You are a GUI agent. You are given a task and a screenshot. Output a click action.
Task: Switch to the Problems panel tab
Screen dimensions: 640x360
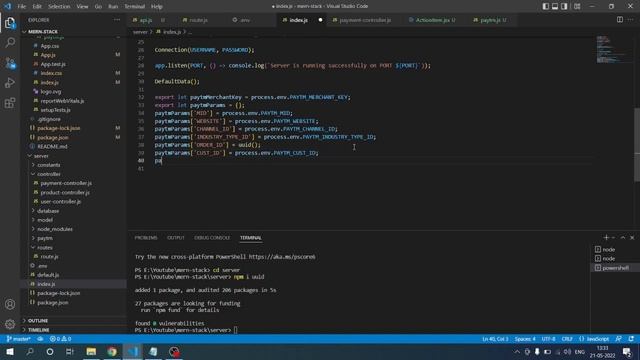coord(146,238)
